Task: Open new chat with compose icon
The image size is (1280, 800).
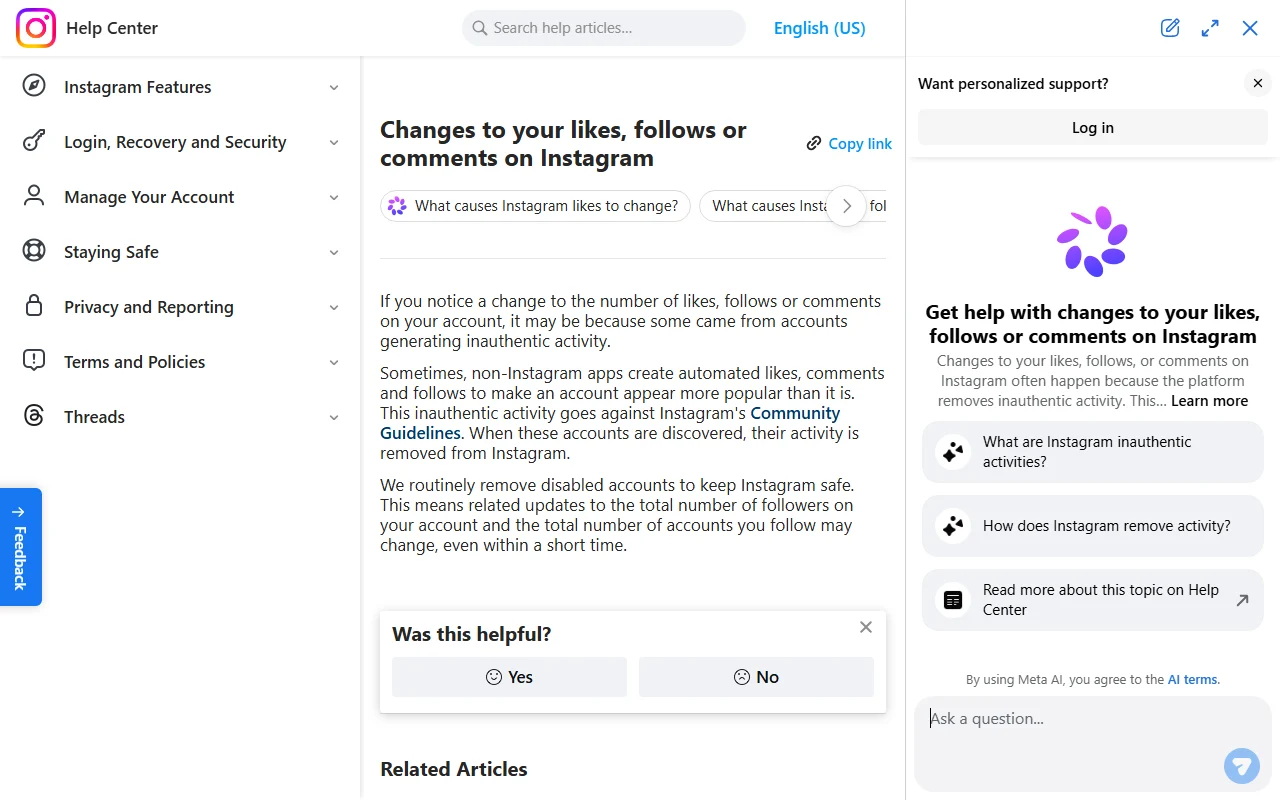Action: (x=1170, y=28)
